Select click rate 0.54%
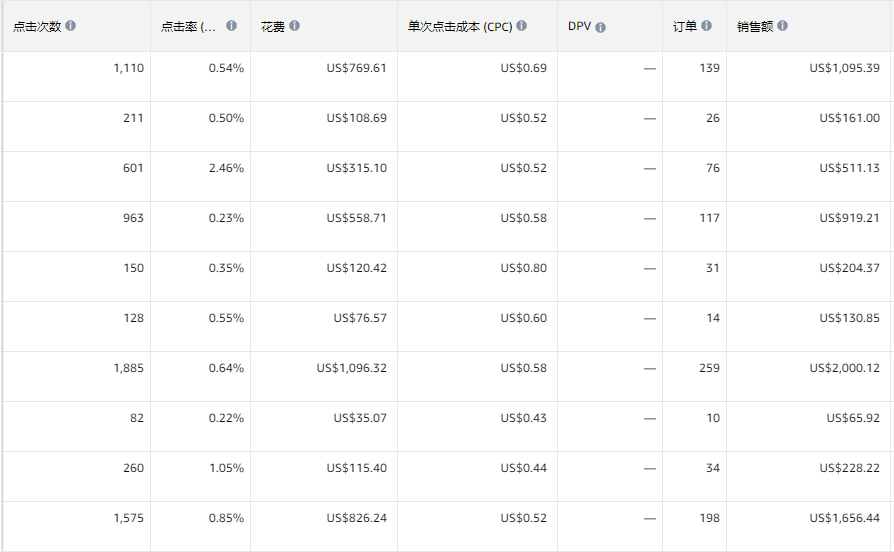This screenshot has width=894, height=552. point(226,68)
